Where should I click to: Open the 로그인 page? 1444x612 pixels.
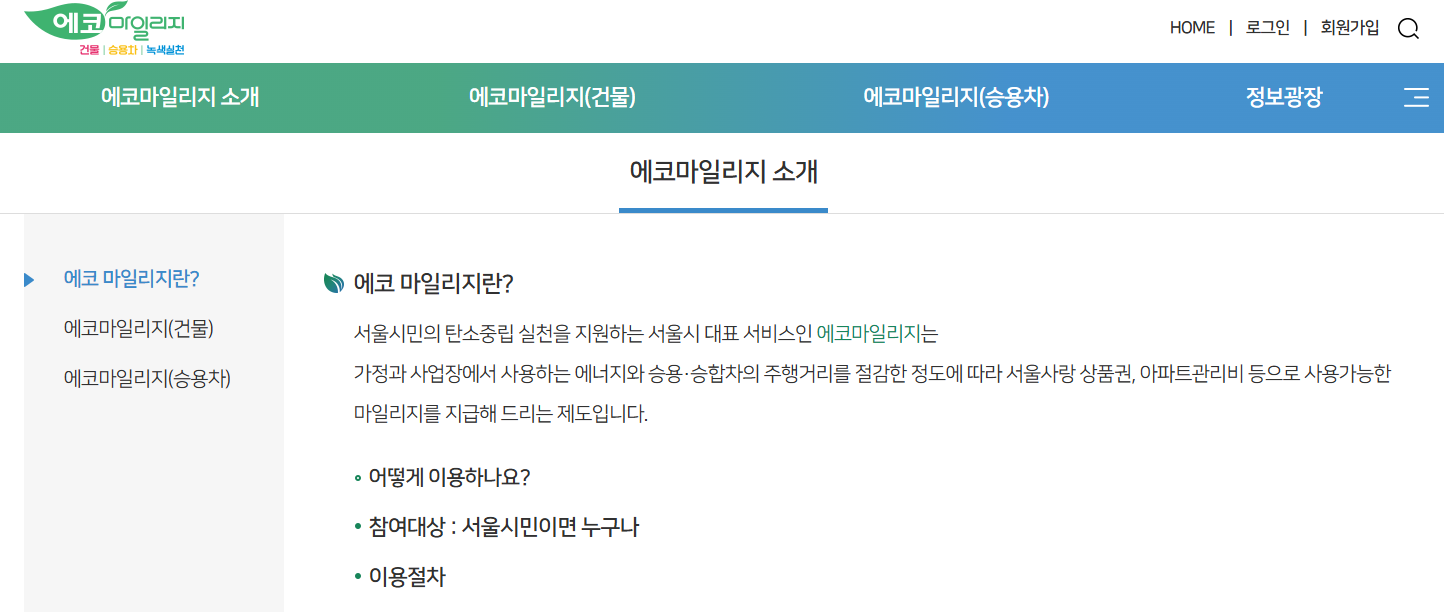coord(1267,27)
